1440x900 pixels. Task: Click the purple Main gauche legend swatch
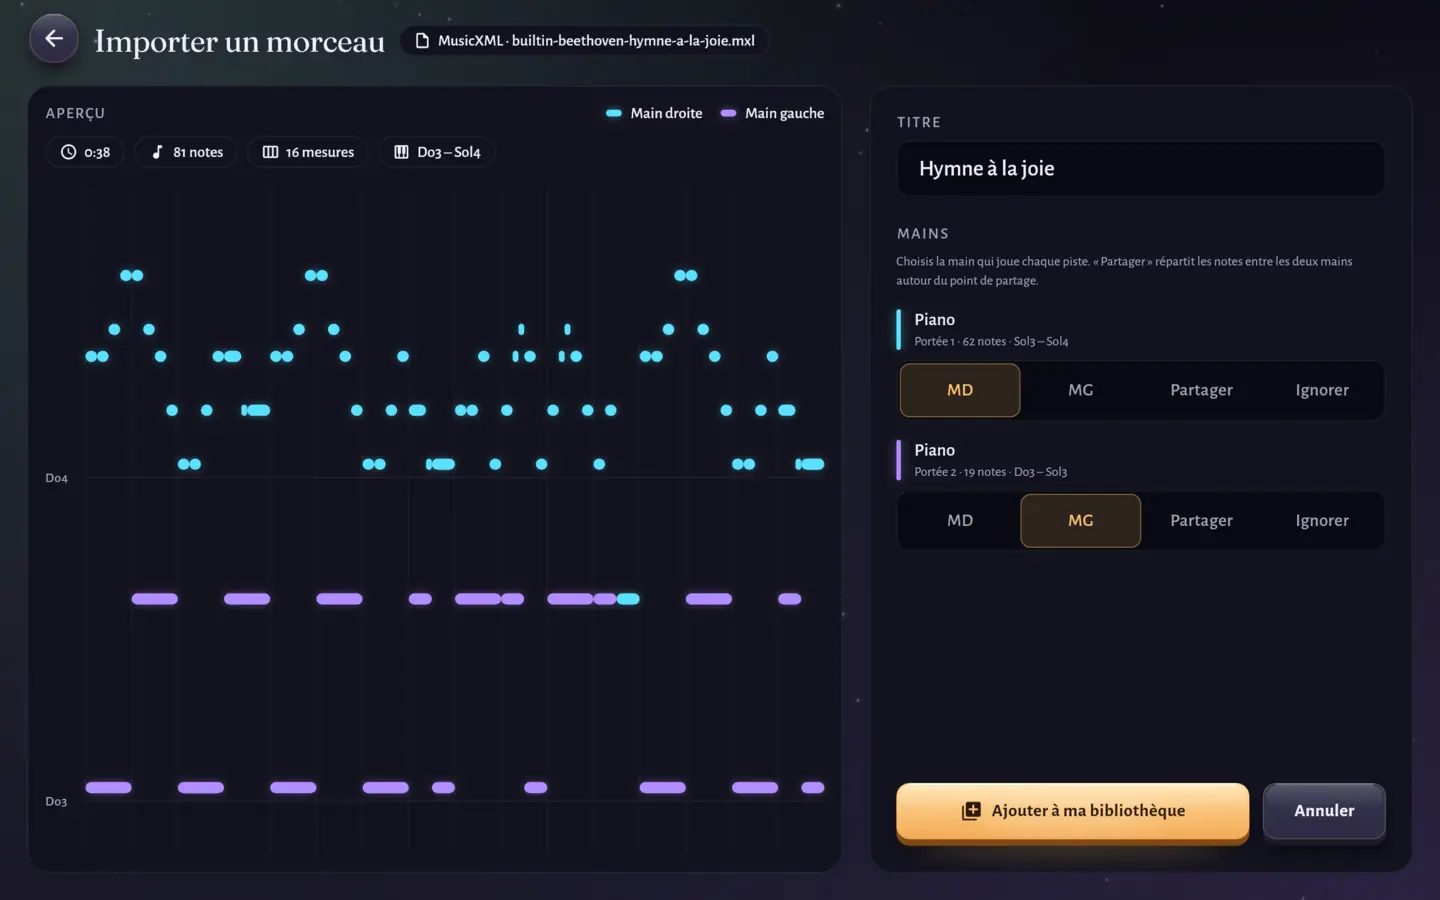point(729,113)
